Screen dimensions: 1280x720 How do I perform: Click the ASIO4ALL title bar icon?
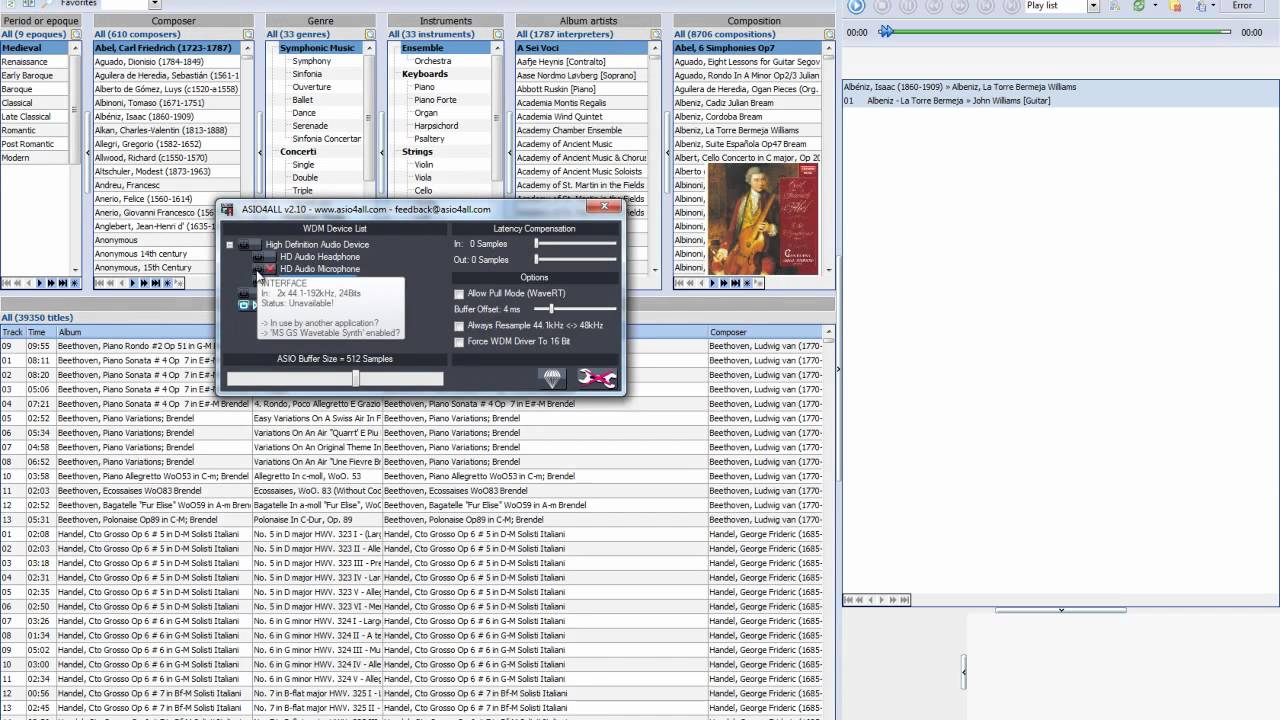(228, 209)
